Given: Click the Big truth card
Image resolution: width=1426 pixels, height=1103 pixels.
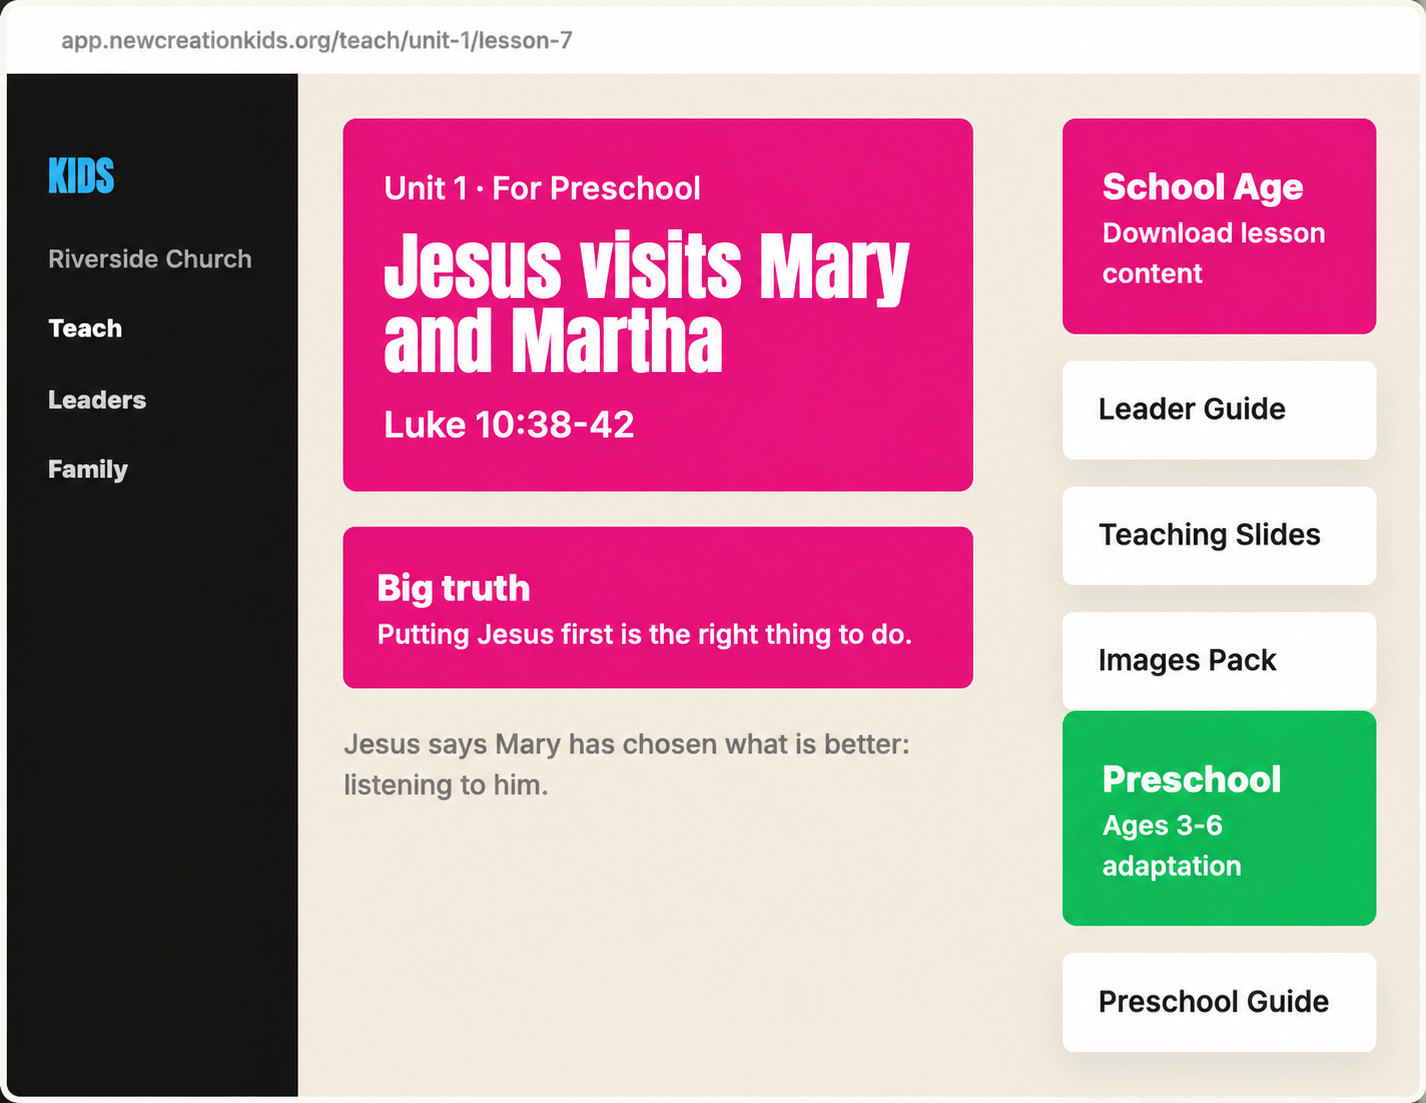Looking at the screenshot, I should coord(658,607).
